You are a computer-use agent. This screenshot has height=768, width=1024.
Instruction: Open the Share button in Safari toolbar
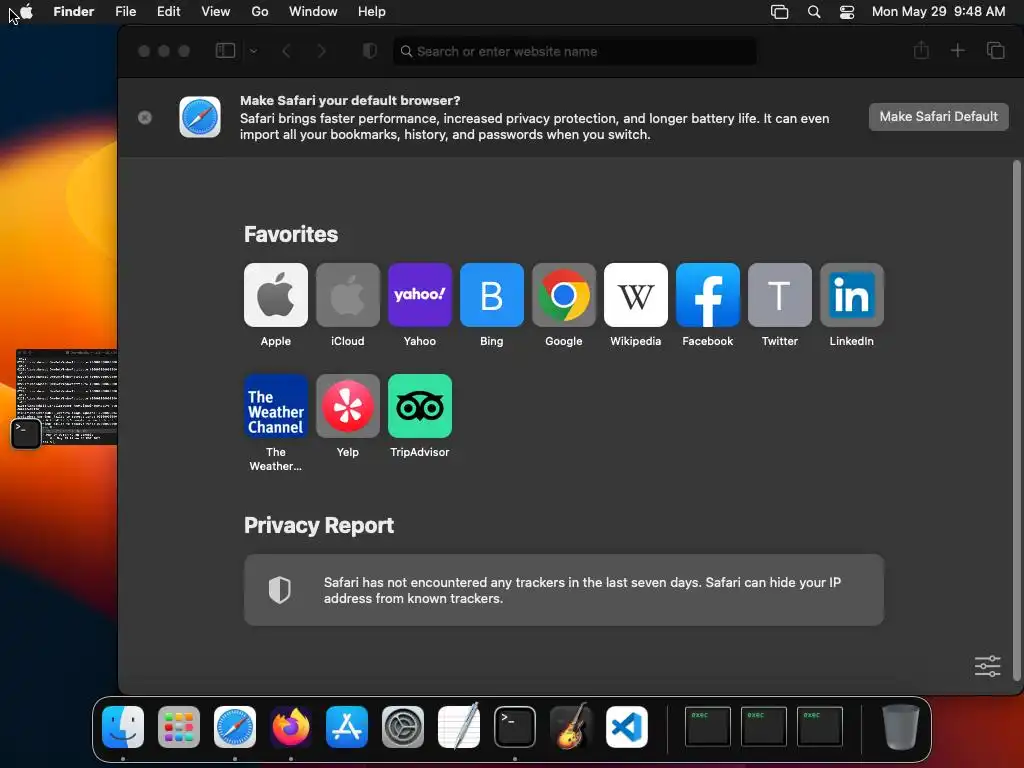[921, 50]
